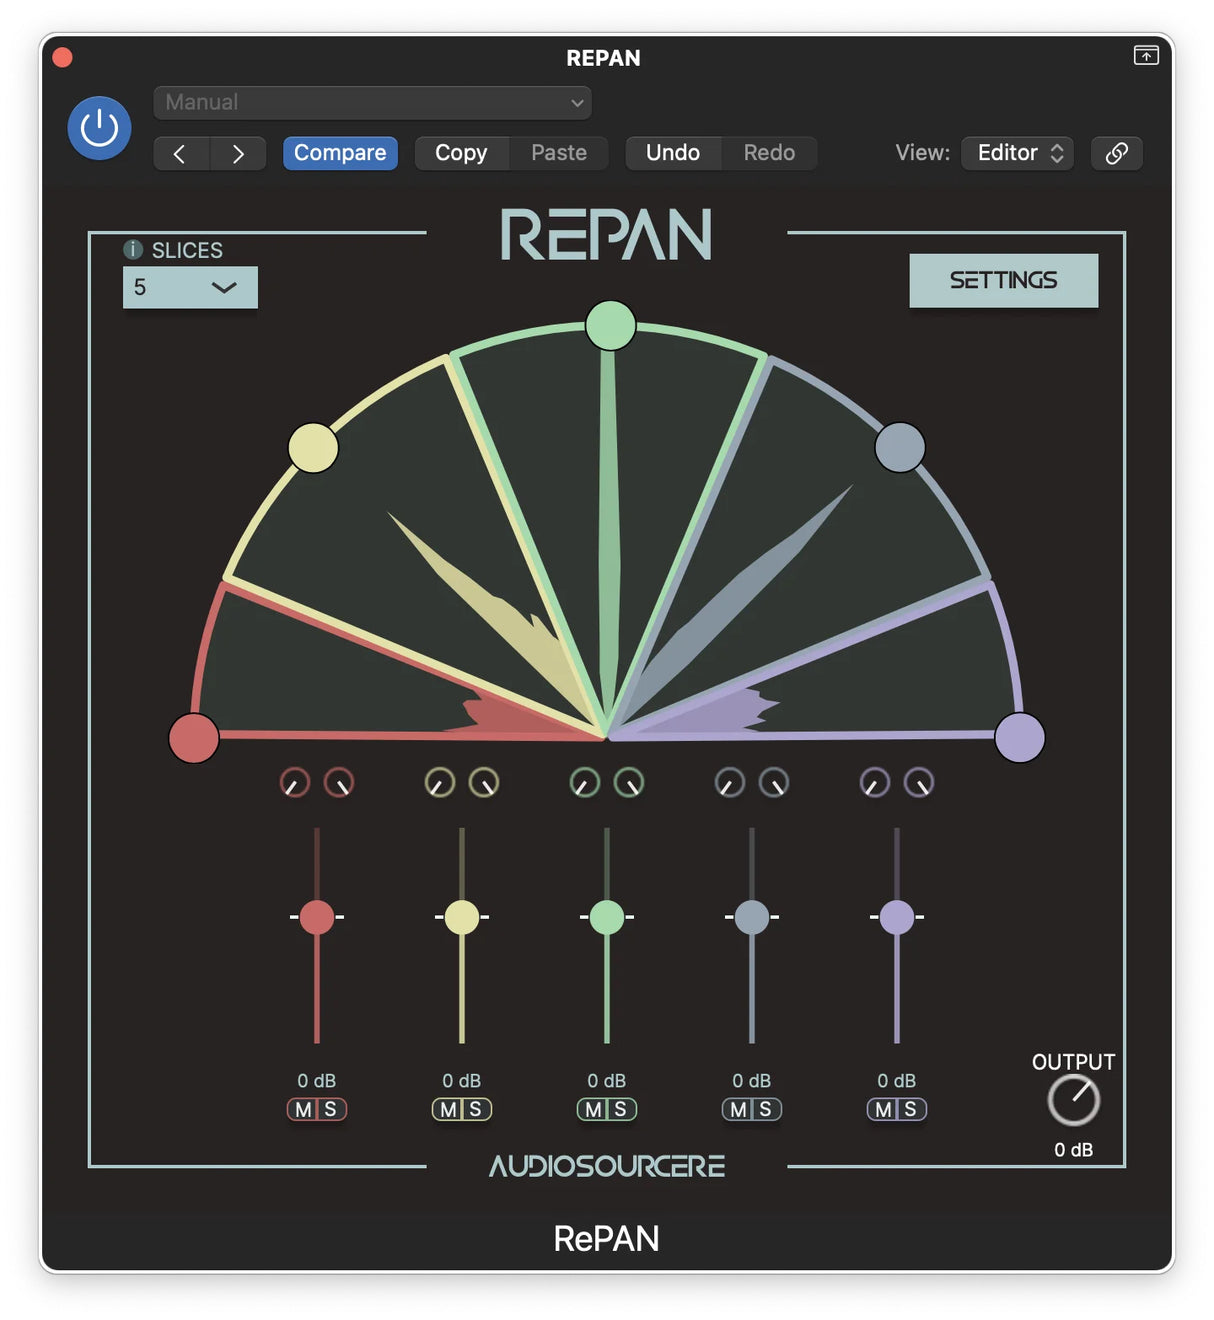Screen dimensions: 1214x1320
Task: Click the Undo button
Action: [672, 153]
